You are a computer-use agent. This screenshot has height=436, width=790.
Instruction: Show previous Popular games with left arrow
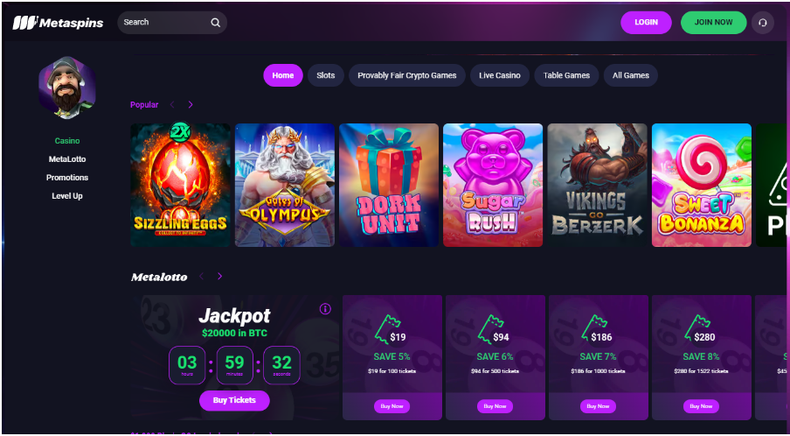tap(172, 105)
